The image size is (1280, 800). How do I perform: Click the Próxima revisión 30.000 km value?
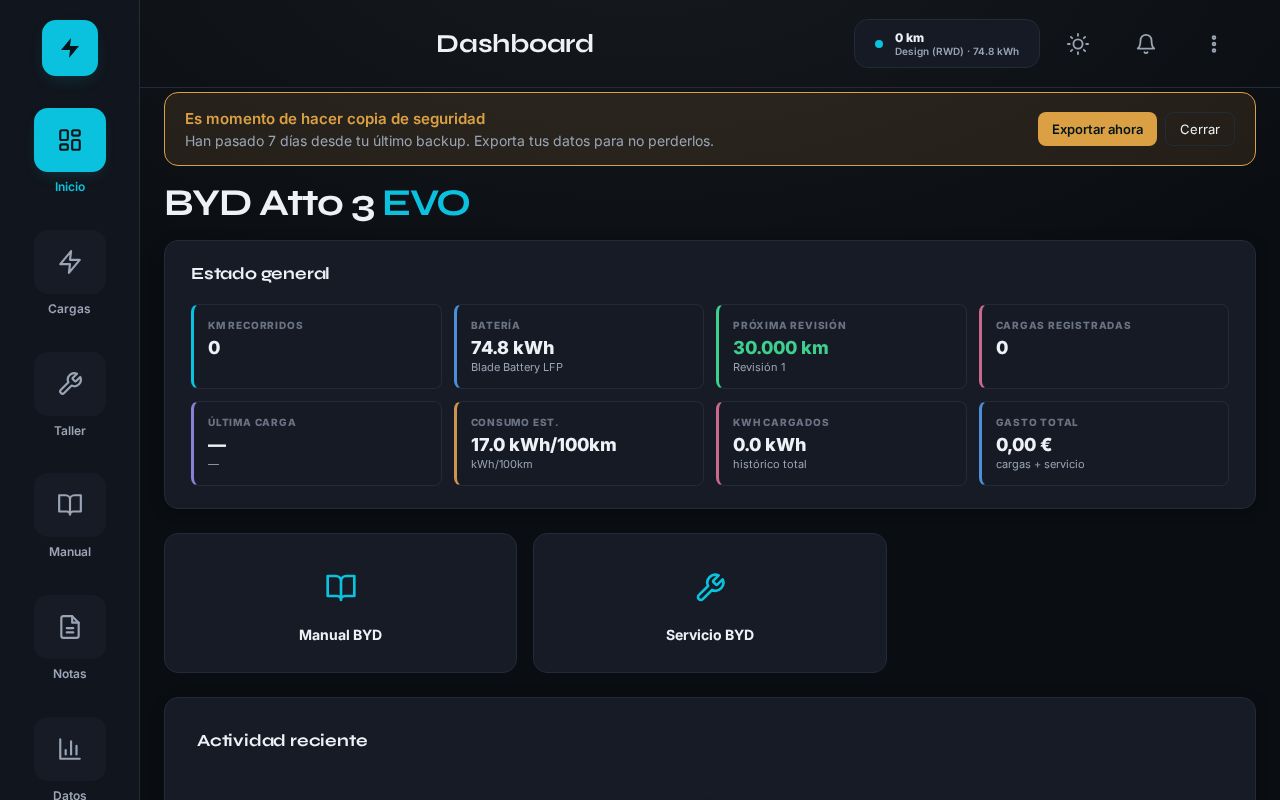pos(781,348)
